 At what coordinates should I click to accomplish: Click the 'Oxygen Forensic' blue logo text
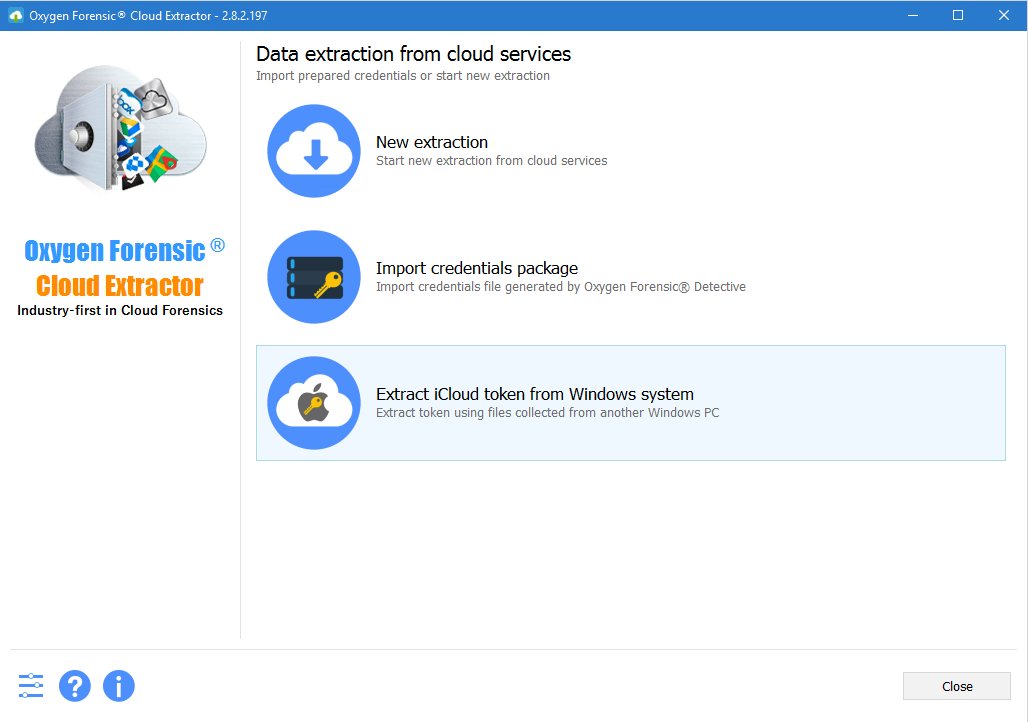(124, 250)
